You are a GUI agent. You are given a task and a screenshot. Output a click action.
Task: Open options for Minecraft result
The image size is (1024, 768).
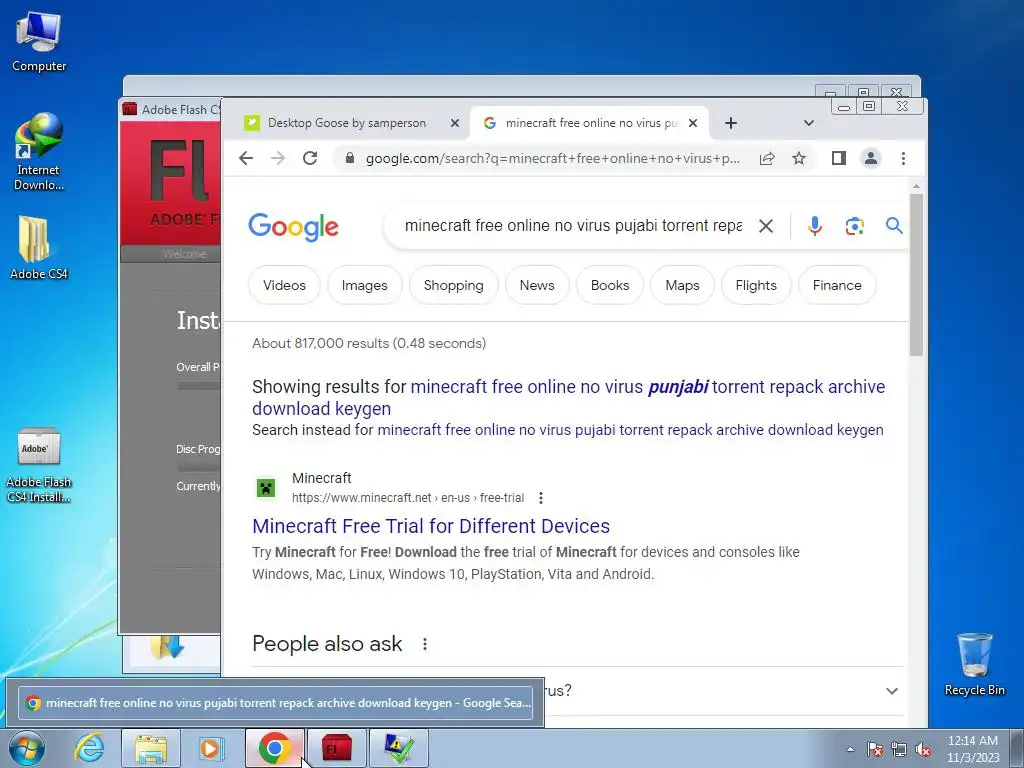point(541,498)
